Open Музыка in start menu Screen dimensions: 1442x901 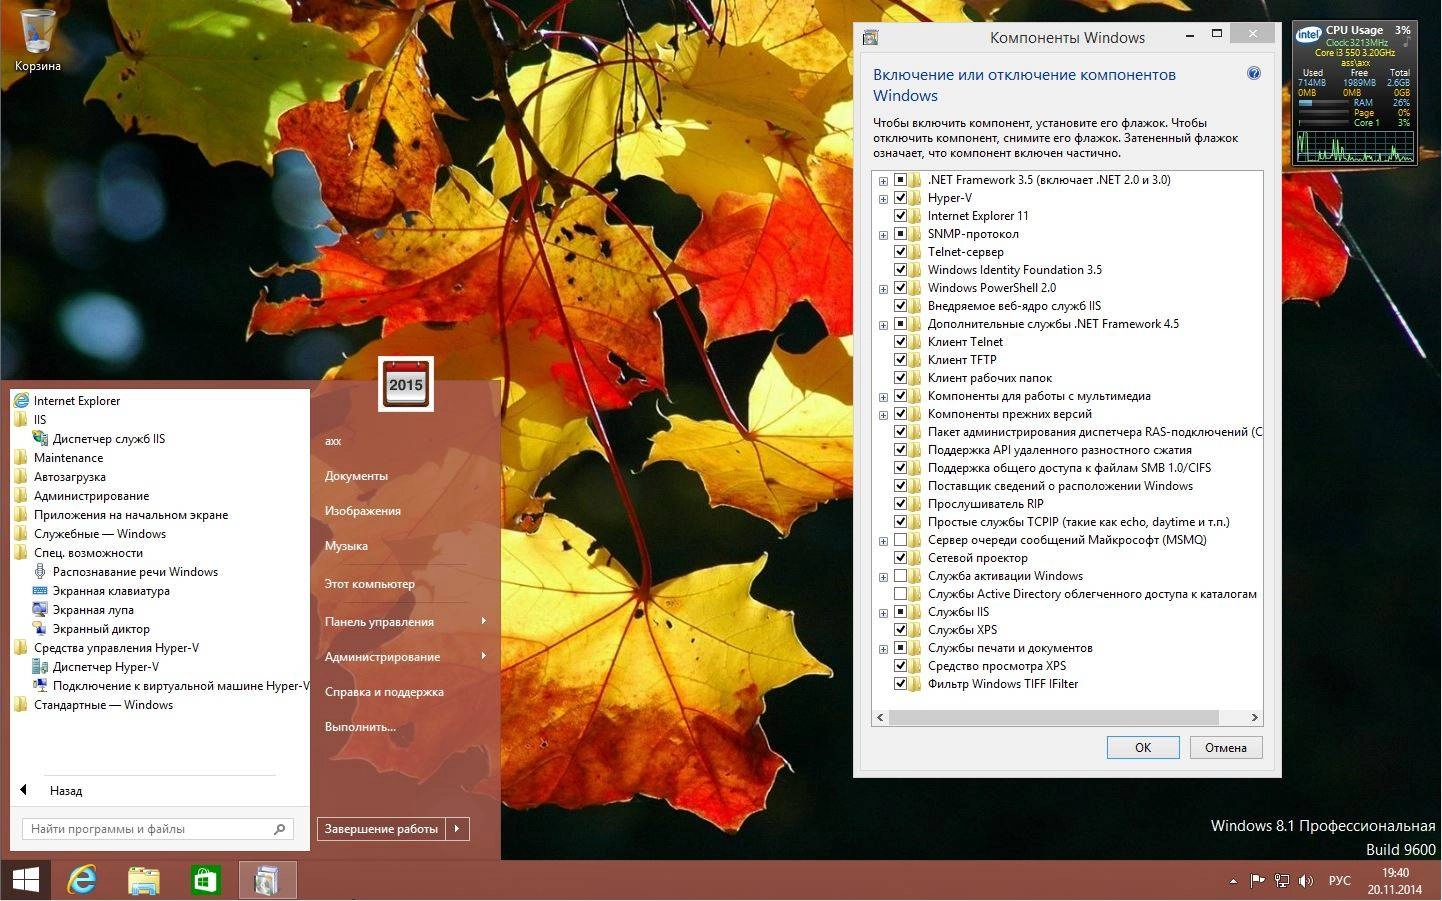[x=346, y=546]
